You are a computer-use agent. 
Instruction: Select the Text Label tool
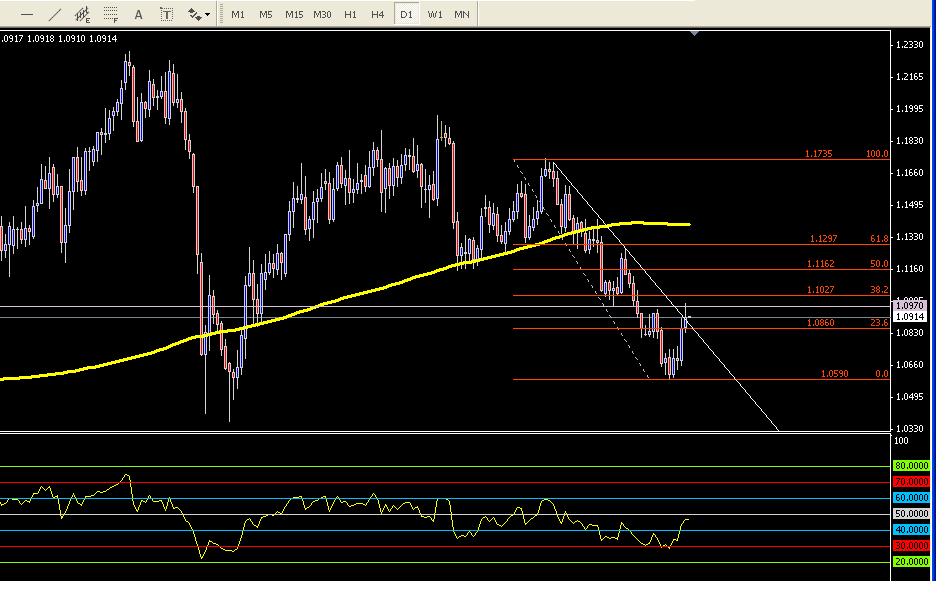tap(166, 15)
